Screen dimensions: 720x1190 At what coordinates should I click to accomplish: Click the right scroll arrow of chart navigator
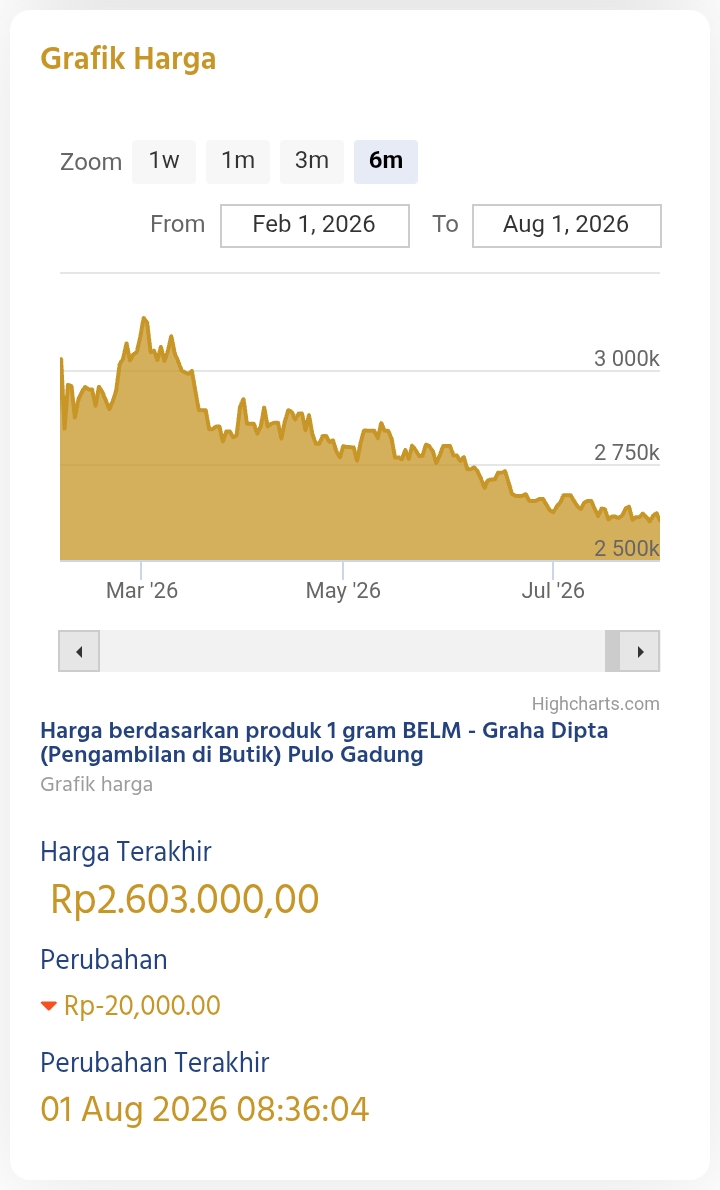640,651
